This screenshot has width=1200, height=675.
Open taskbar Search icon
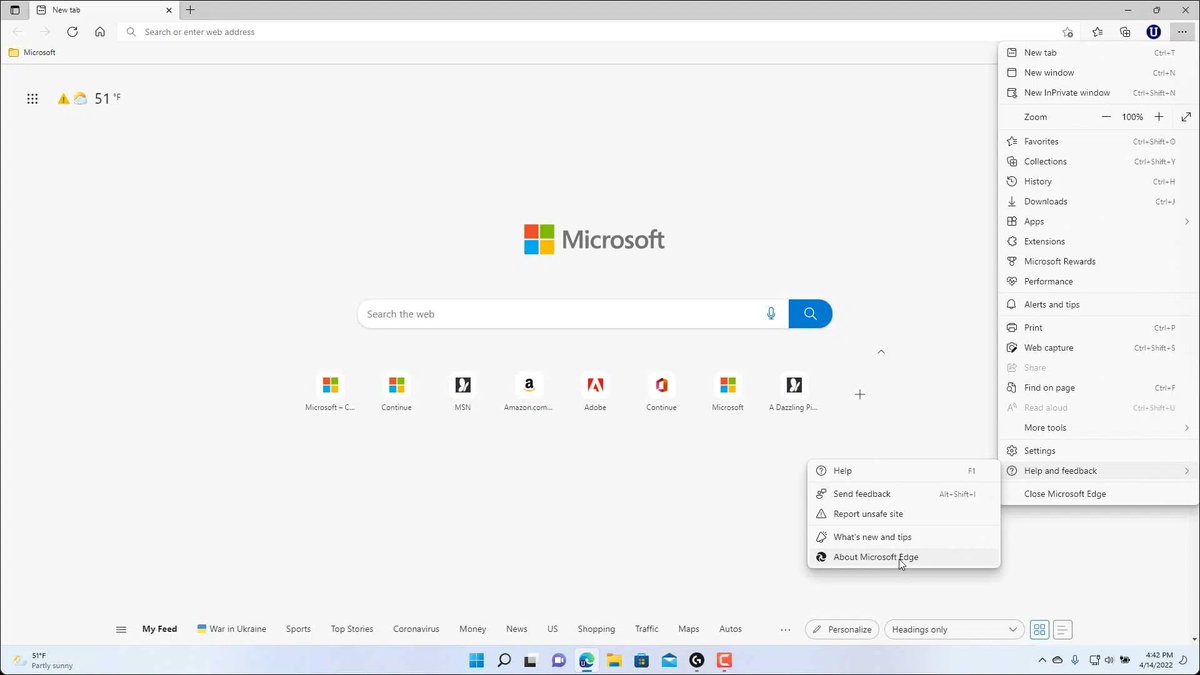coord(504,661)
